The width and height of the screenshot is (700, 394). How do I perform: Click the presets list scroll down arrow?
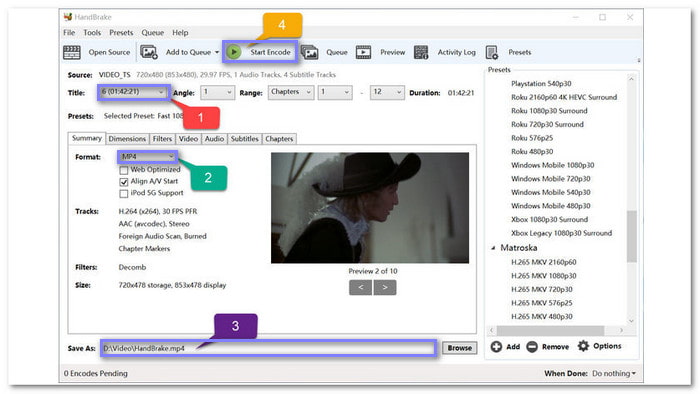631,321
